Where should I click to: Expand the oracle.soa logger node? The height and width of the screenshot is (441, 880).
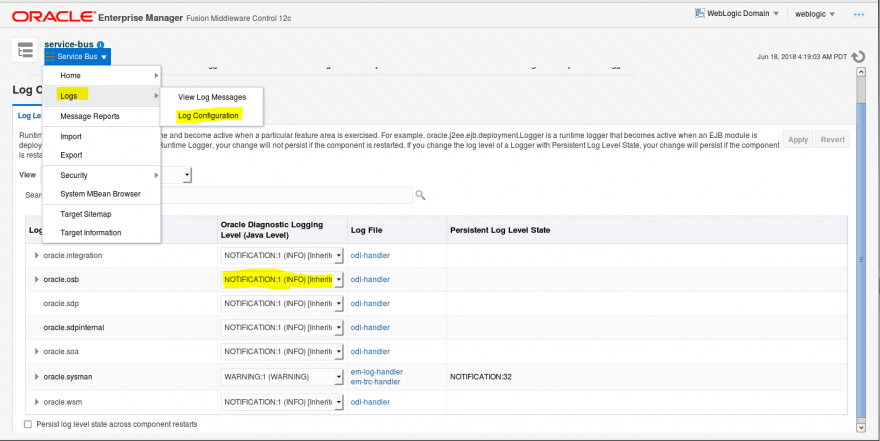tap(37, 351)
